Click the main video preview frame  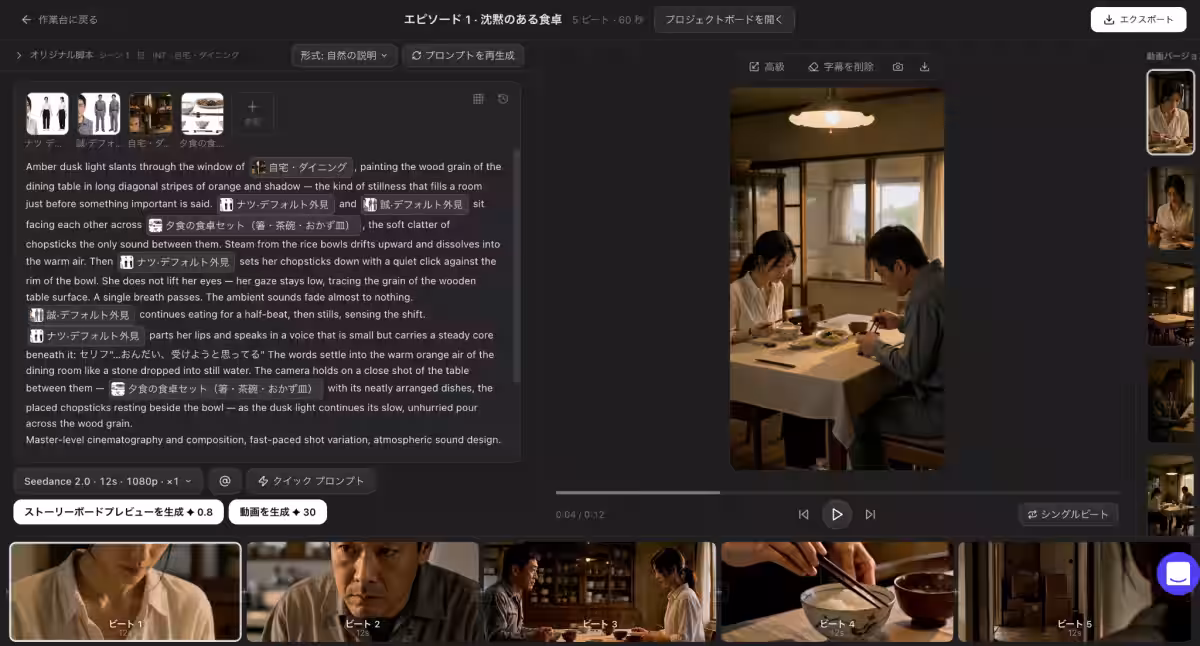click(837, 278)
